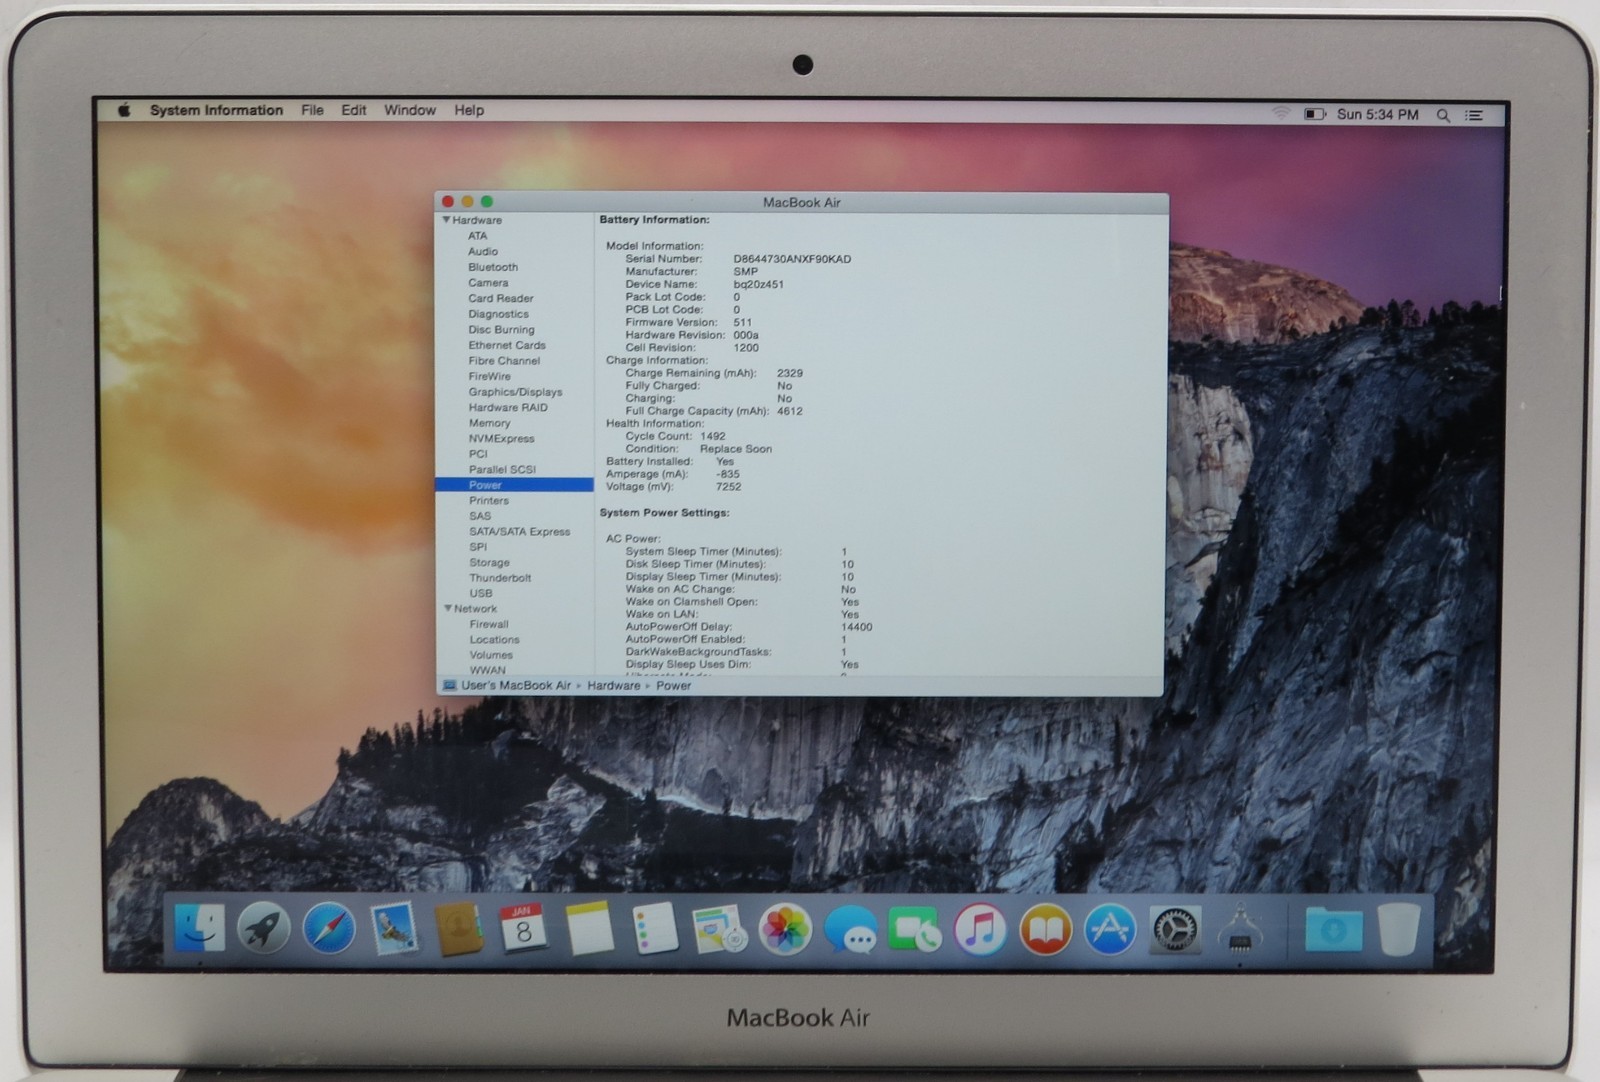Select Fibre Channel in the sidebar

504,360
